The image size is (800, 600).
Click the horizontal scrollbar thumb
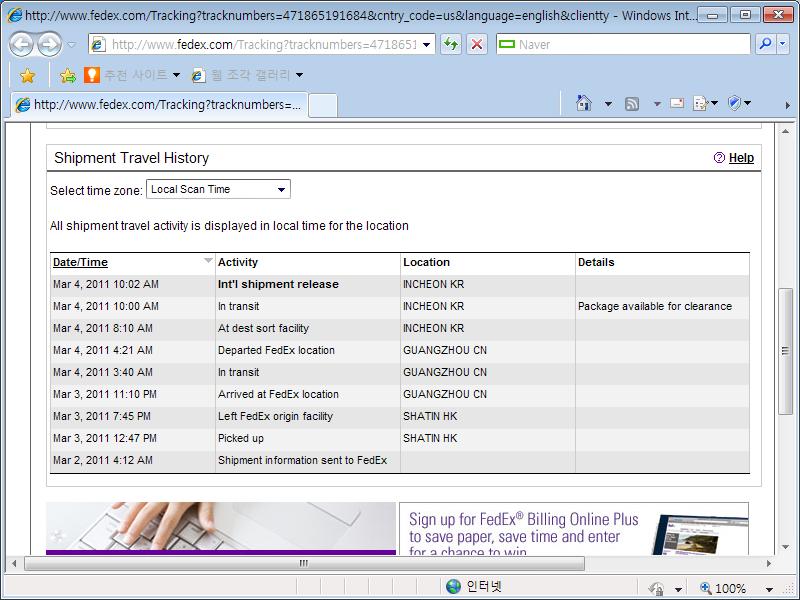tap(304, 563)
